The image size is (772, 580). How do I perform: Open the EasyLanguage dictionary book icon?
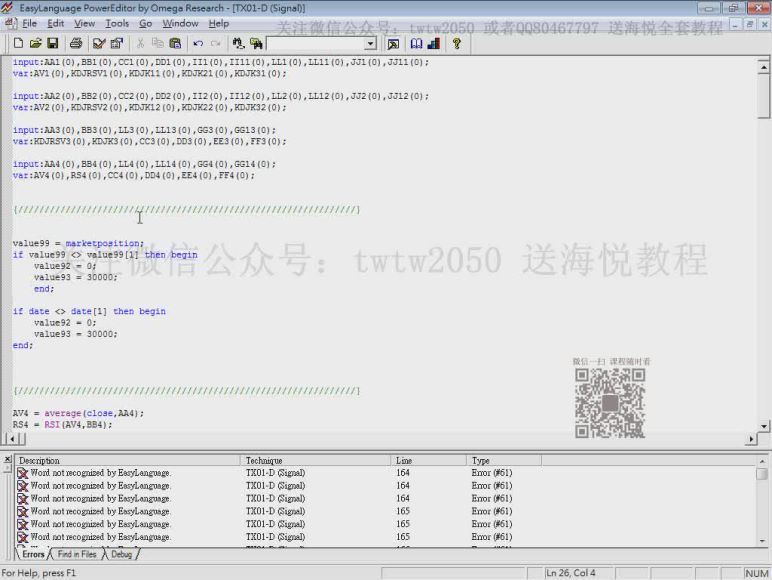(416, 44)
